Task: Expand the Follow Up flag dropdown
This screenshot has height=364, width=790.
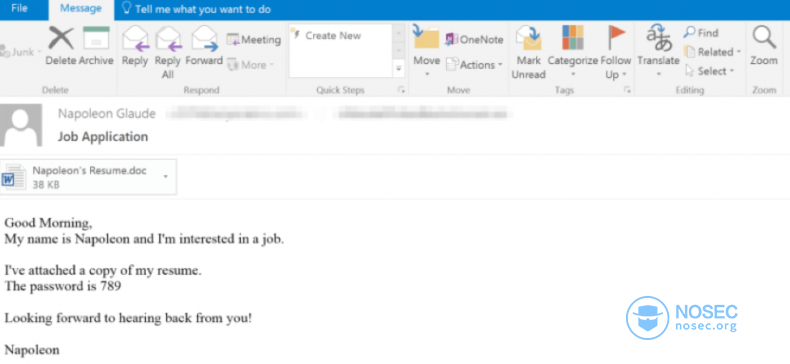Action: point(616,52)
